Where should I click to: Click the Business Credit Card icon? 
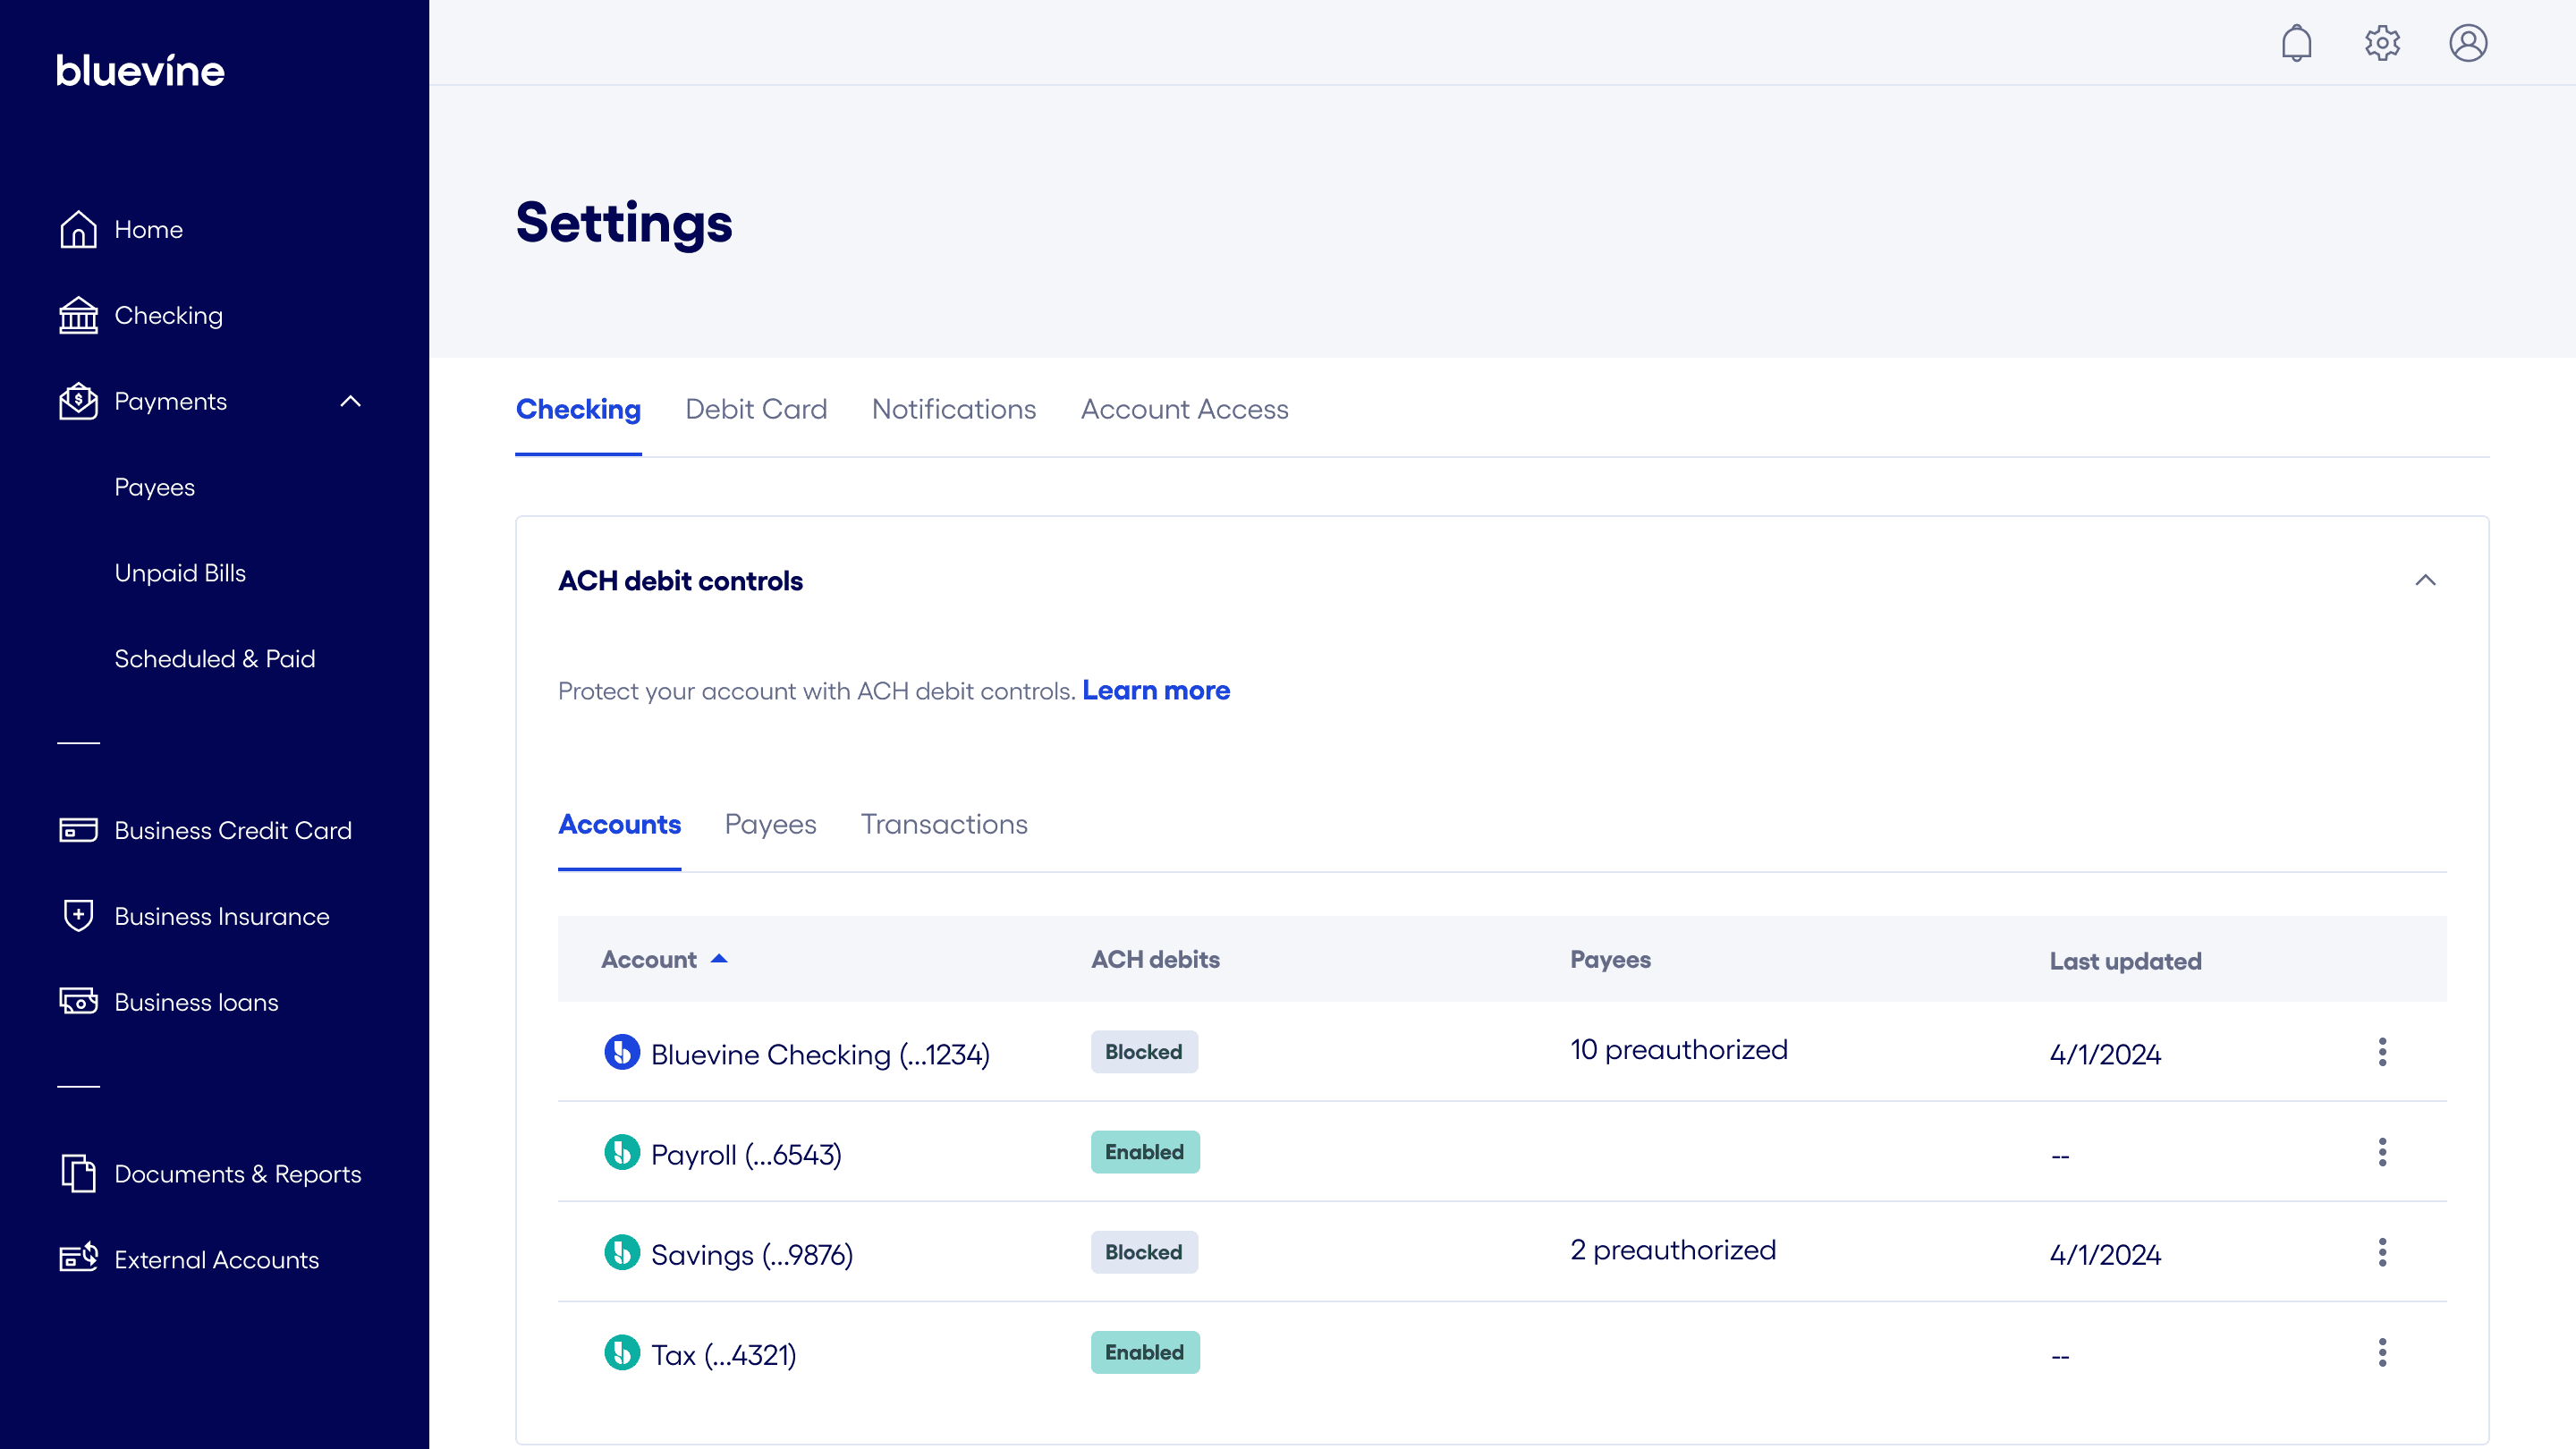[77, 830]
